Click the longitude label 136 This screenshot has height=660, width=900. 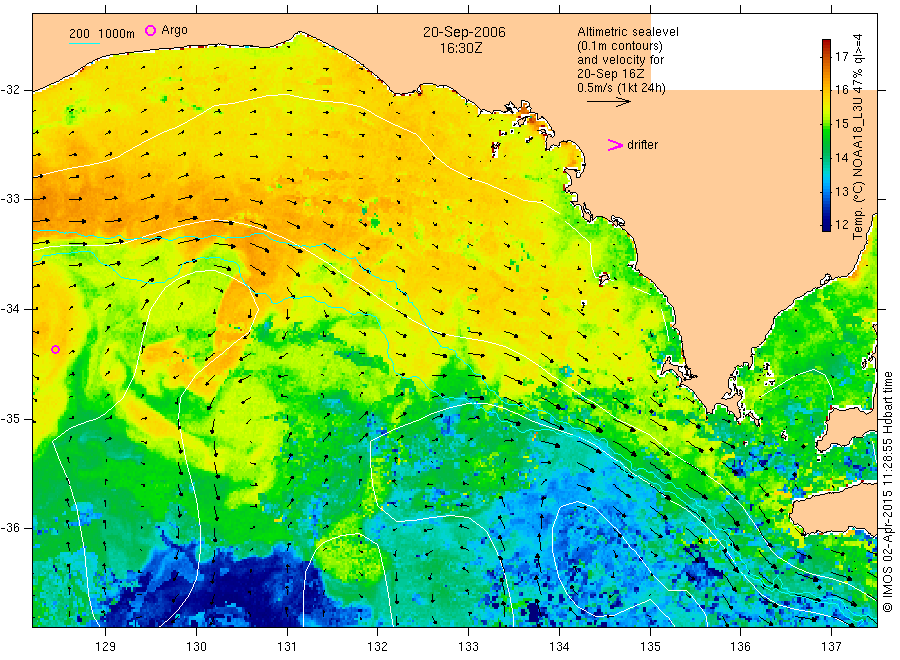pos(740,646)
